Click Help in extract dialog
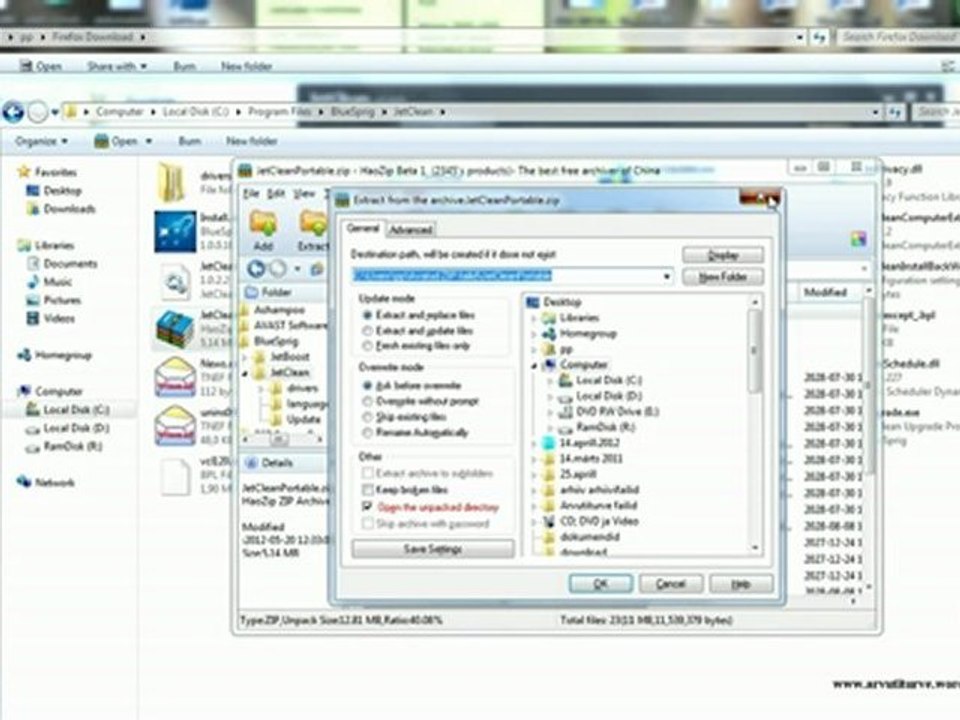Screen dimensions: 960x720 [741, 583]
